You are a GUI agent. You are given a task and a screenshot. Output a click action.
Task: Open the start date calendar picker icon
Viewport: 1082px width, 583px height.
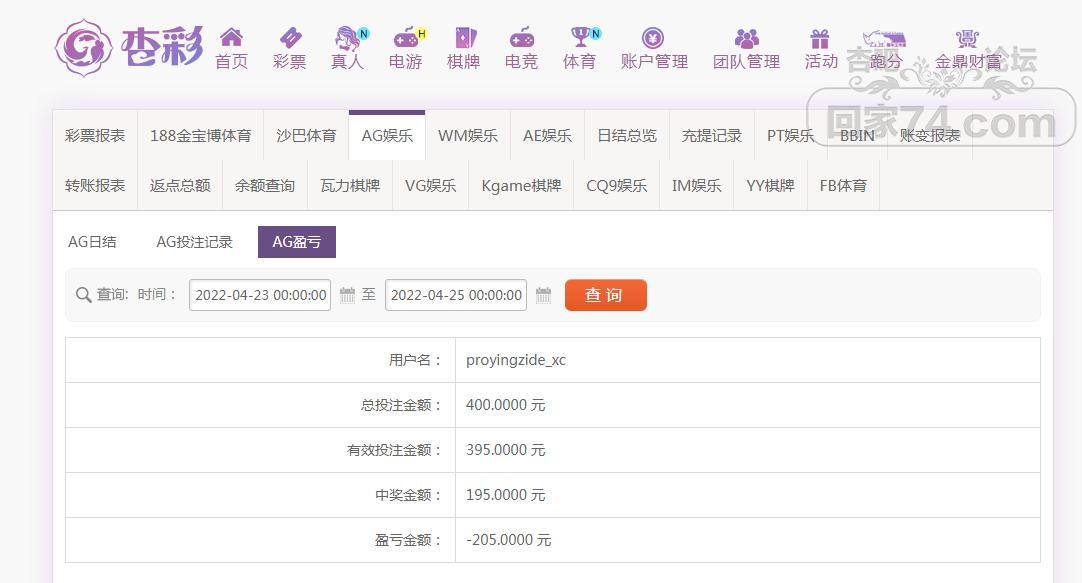coord(348,295)
